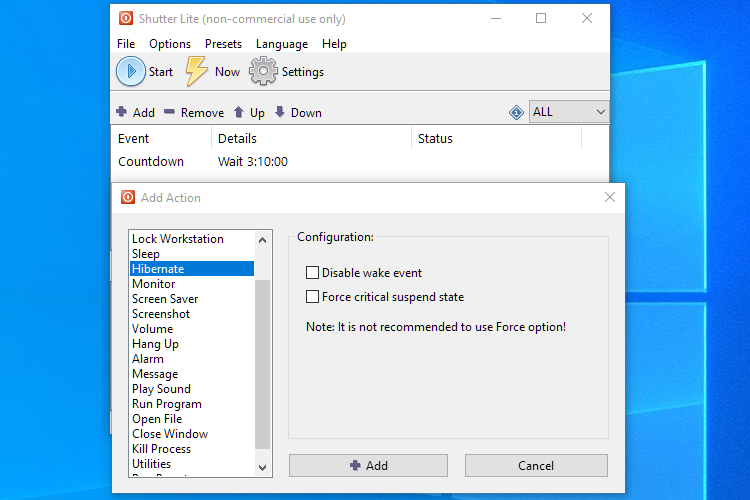
Task: Maximize the Shutter Lite window
Action: pos(541,18)
